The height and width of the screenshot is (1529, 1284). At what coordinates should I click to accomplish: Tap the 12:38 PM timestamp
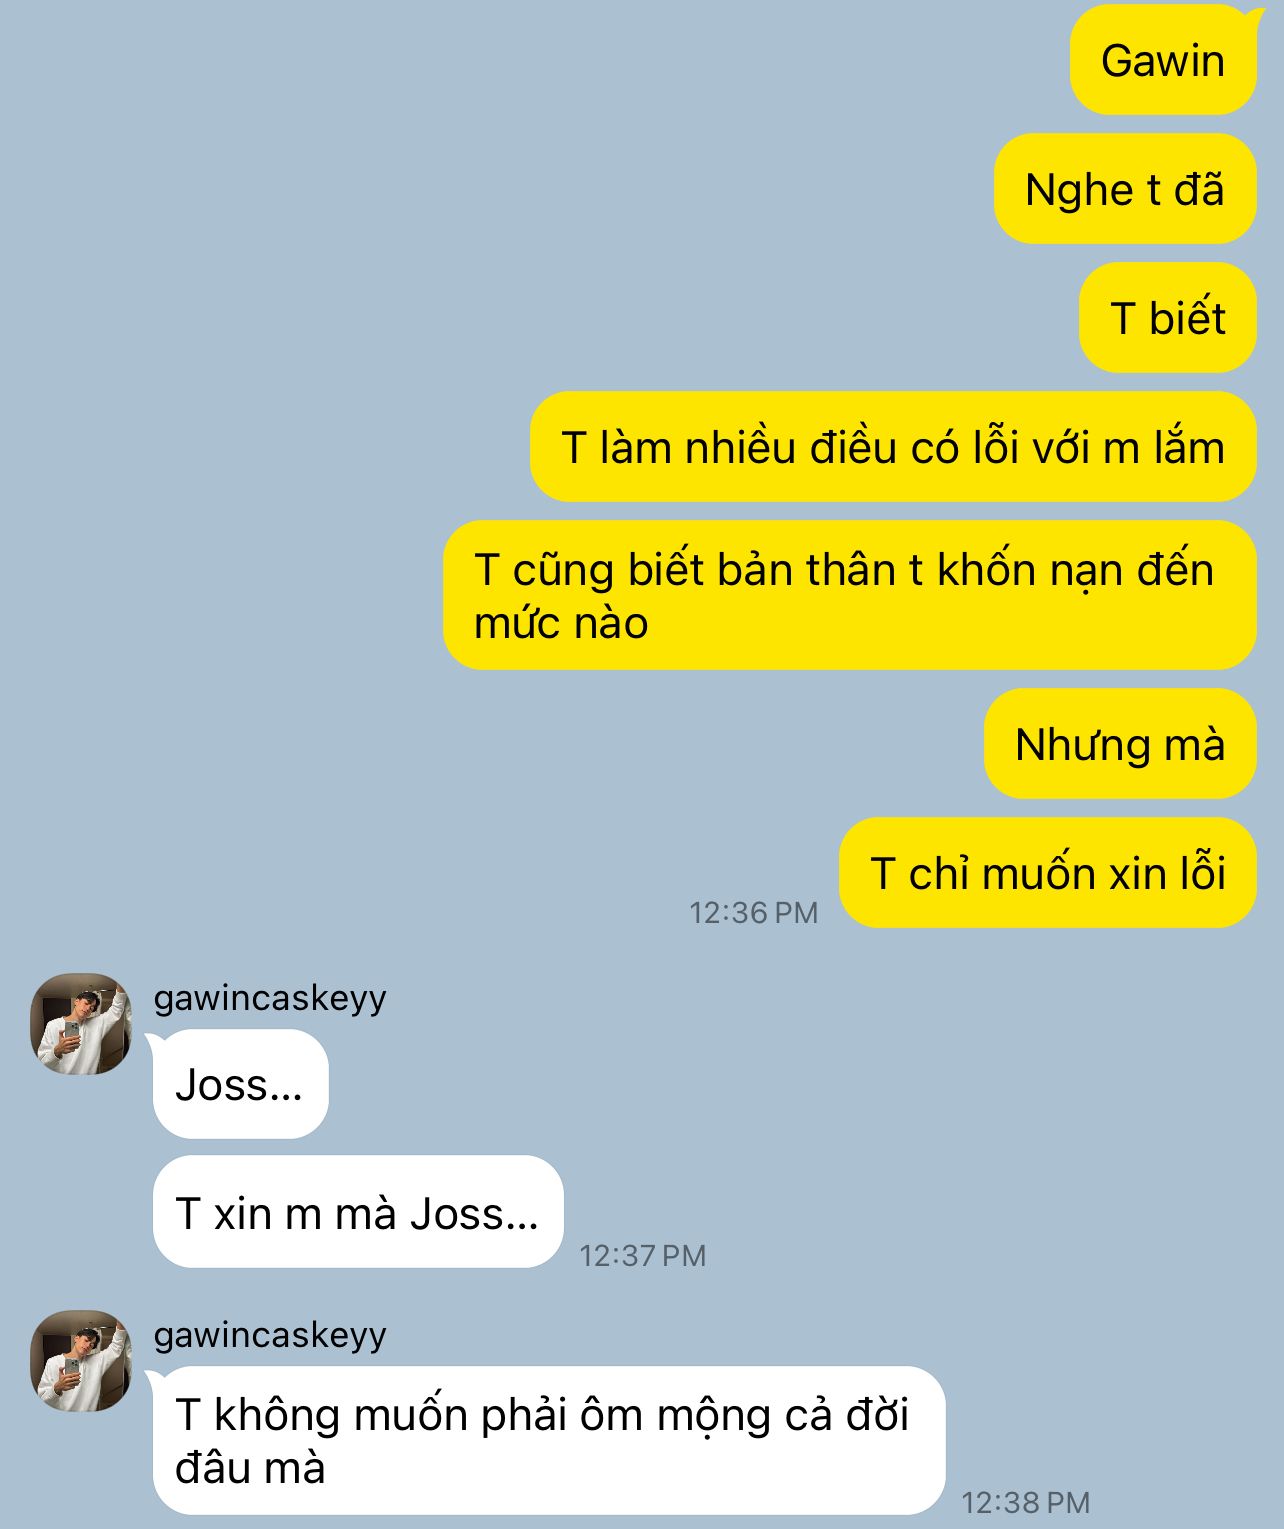coord(1026,1502)
